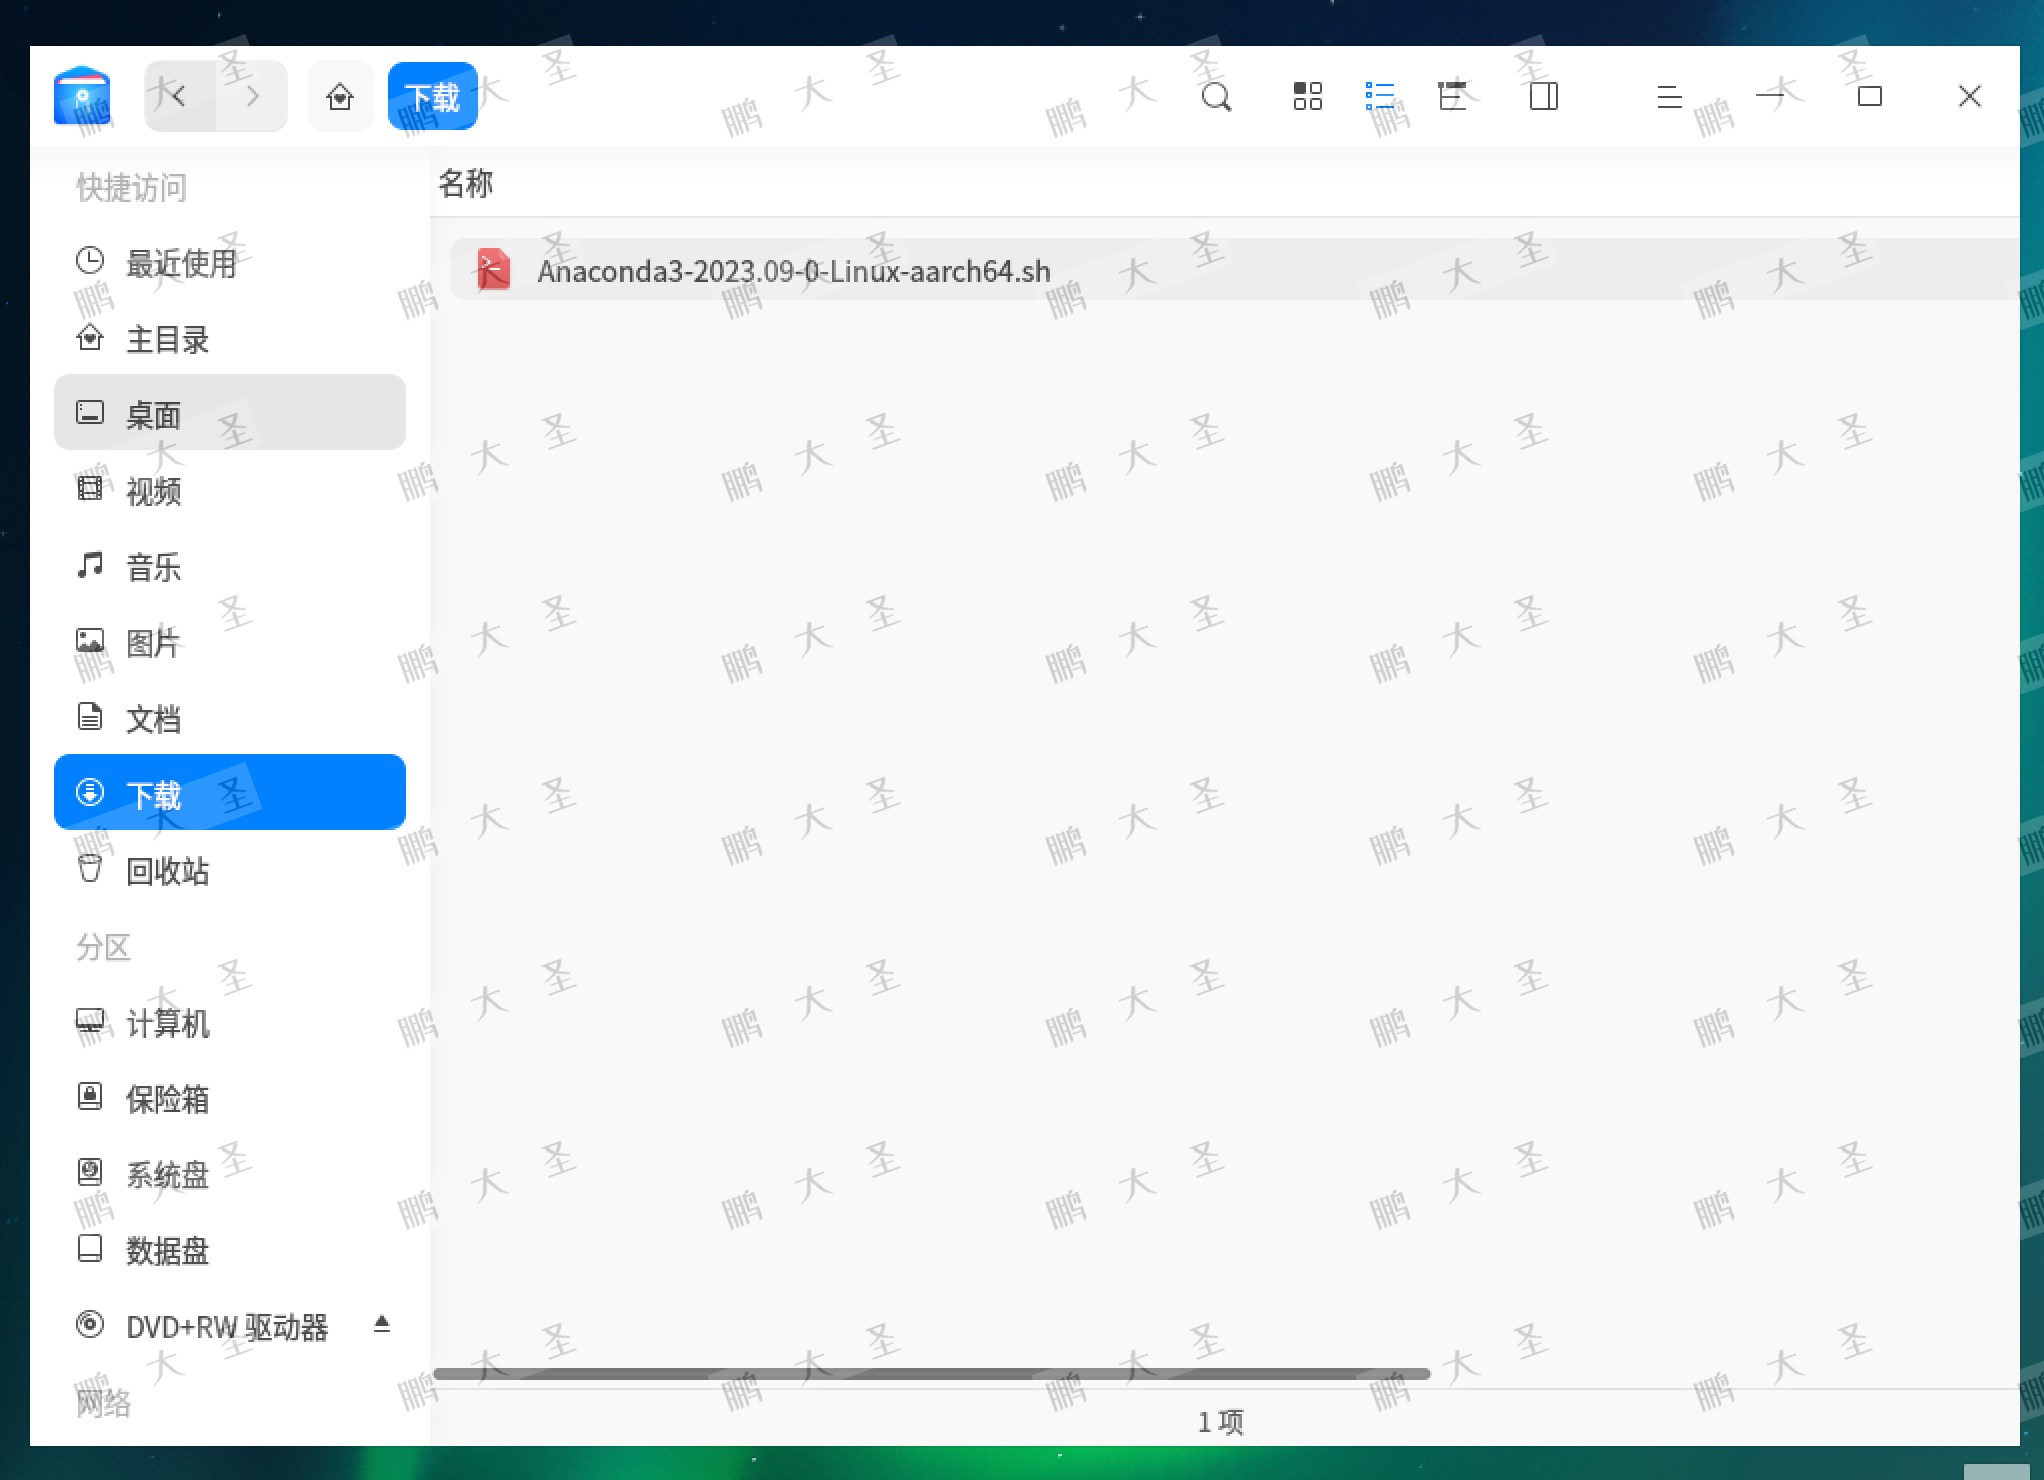
Task: Open 回收站 Trash in sidebar
Action: click(x=167, y=870)
